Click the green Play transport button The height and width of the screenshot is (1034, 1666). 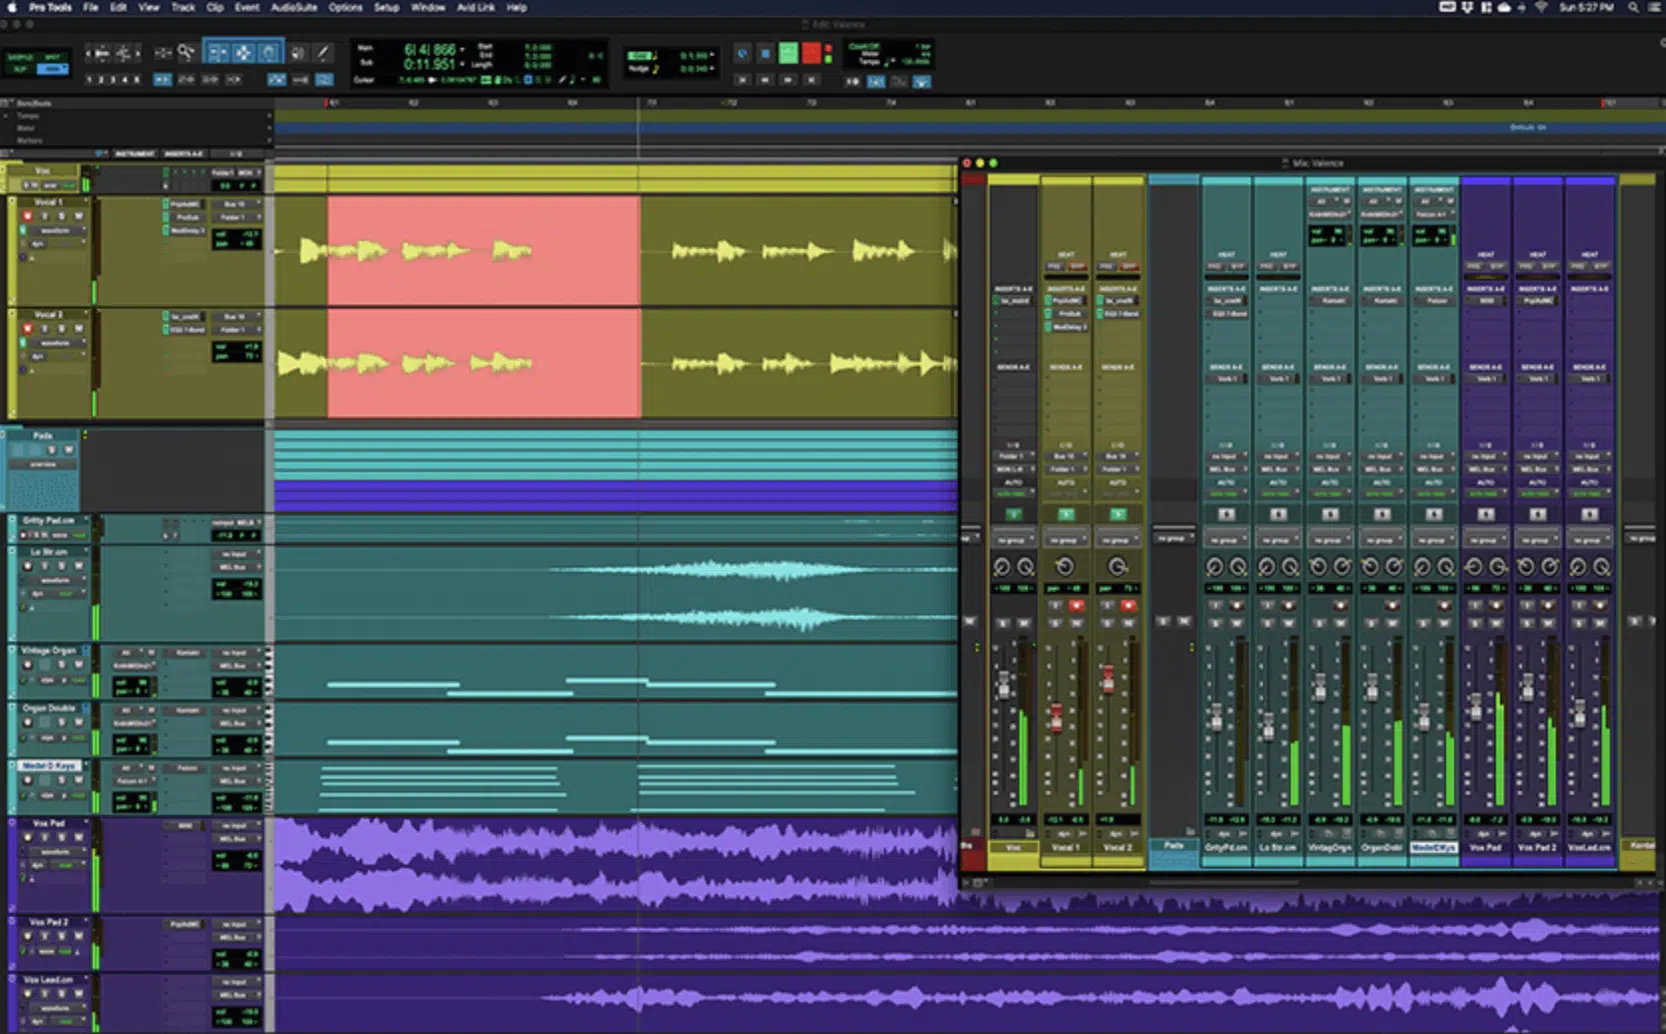[x=789, y=53]
